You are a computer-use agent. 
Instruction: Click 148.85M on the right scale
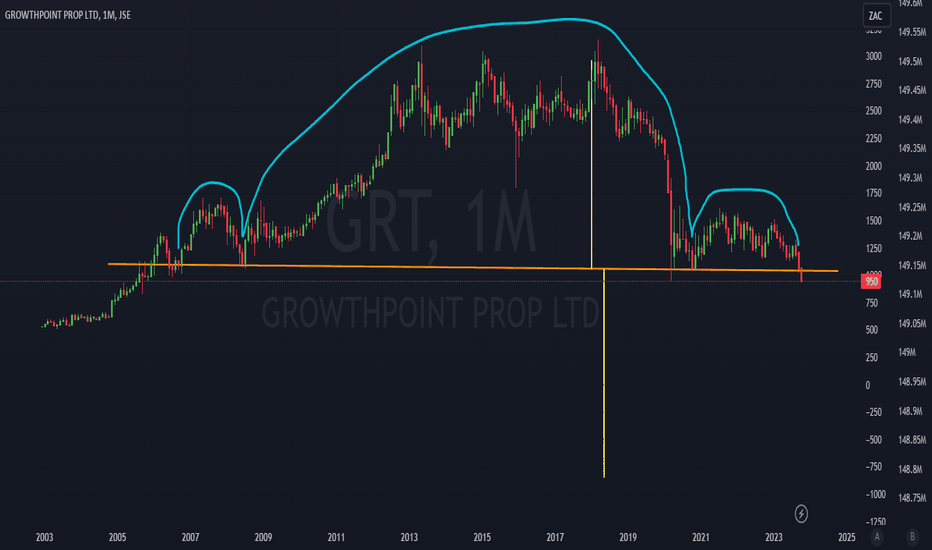point(912,440)
